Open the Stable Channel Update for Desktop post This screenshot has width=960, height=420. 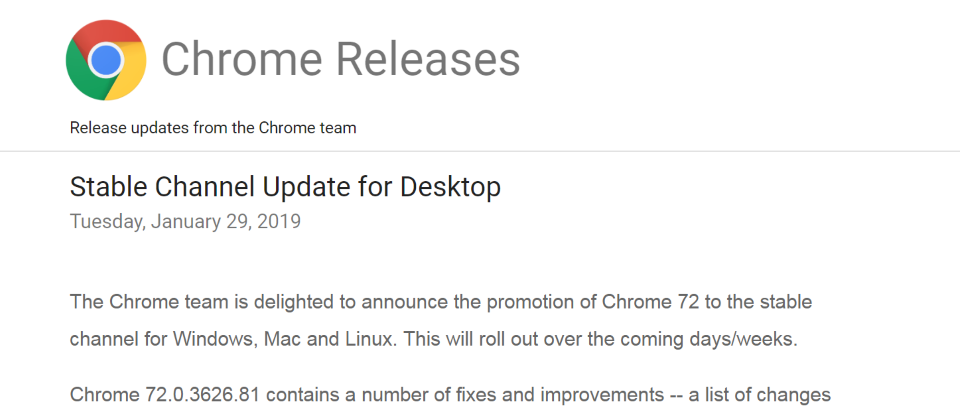[285, 187]
